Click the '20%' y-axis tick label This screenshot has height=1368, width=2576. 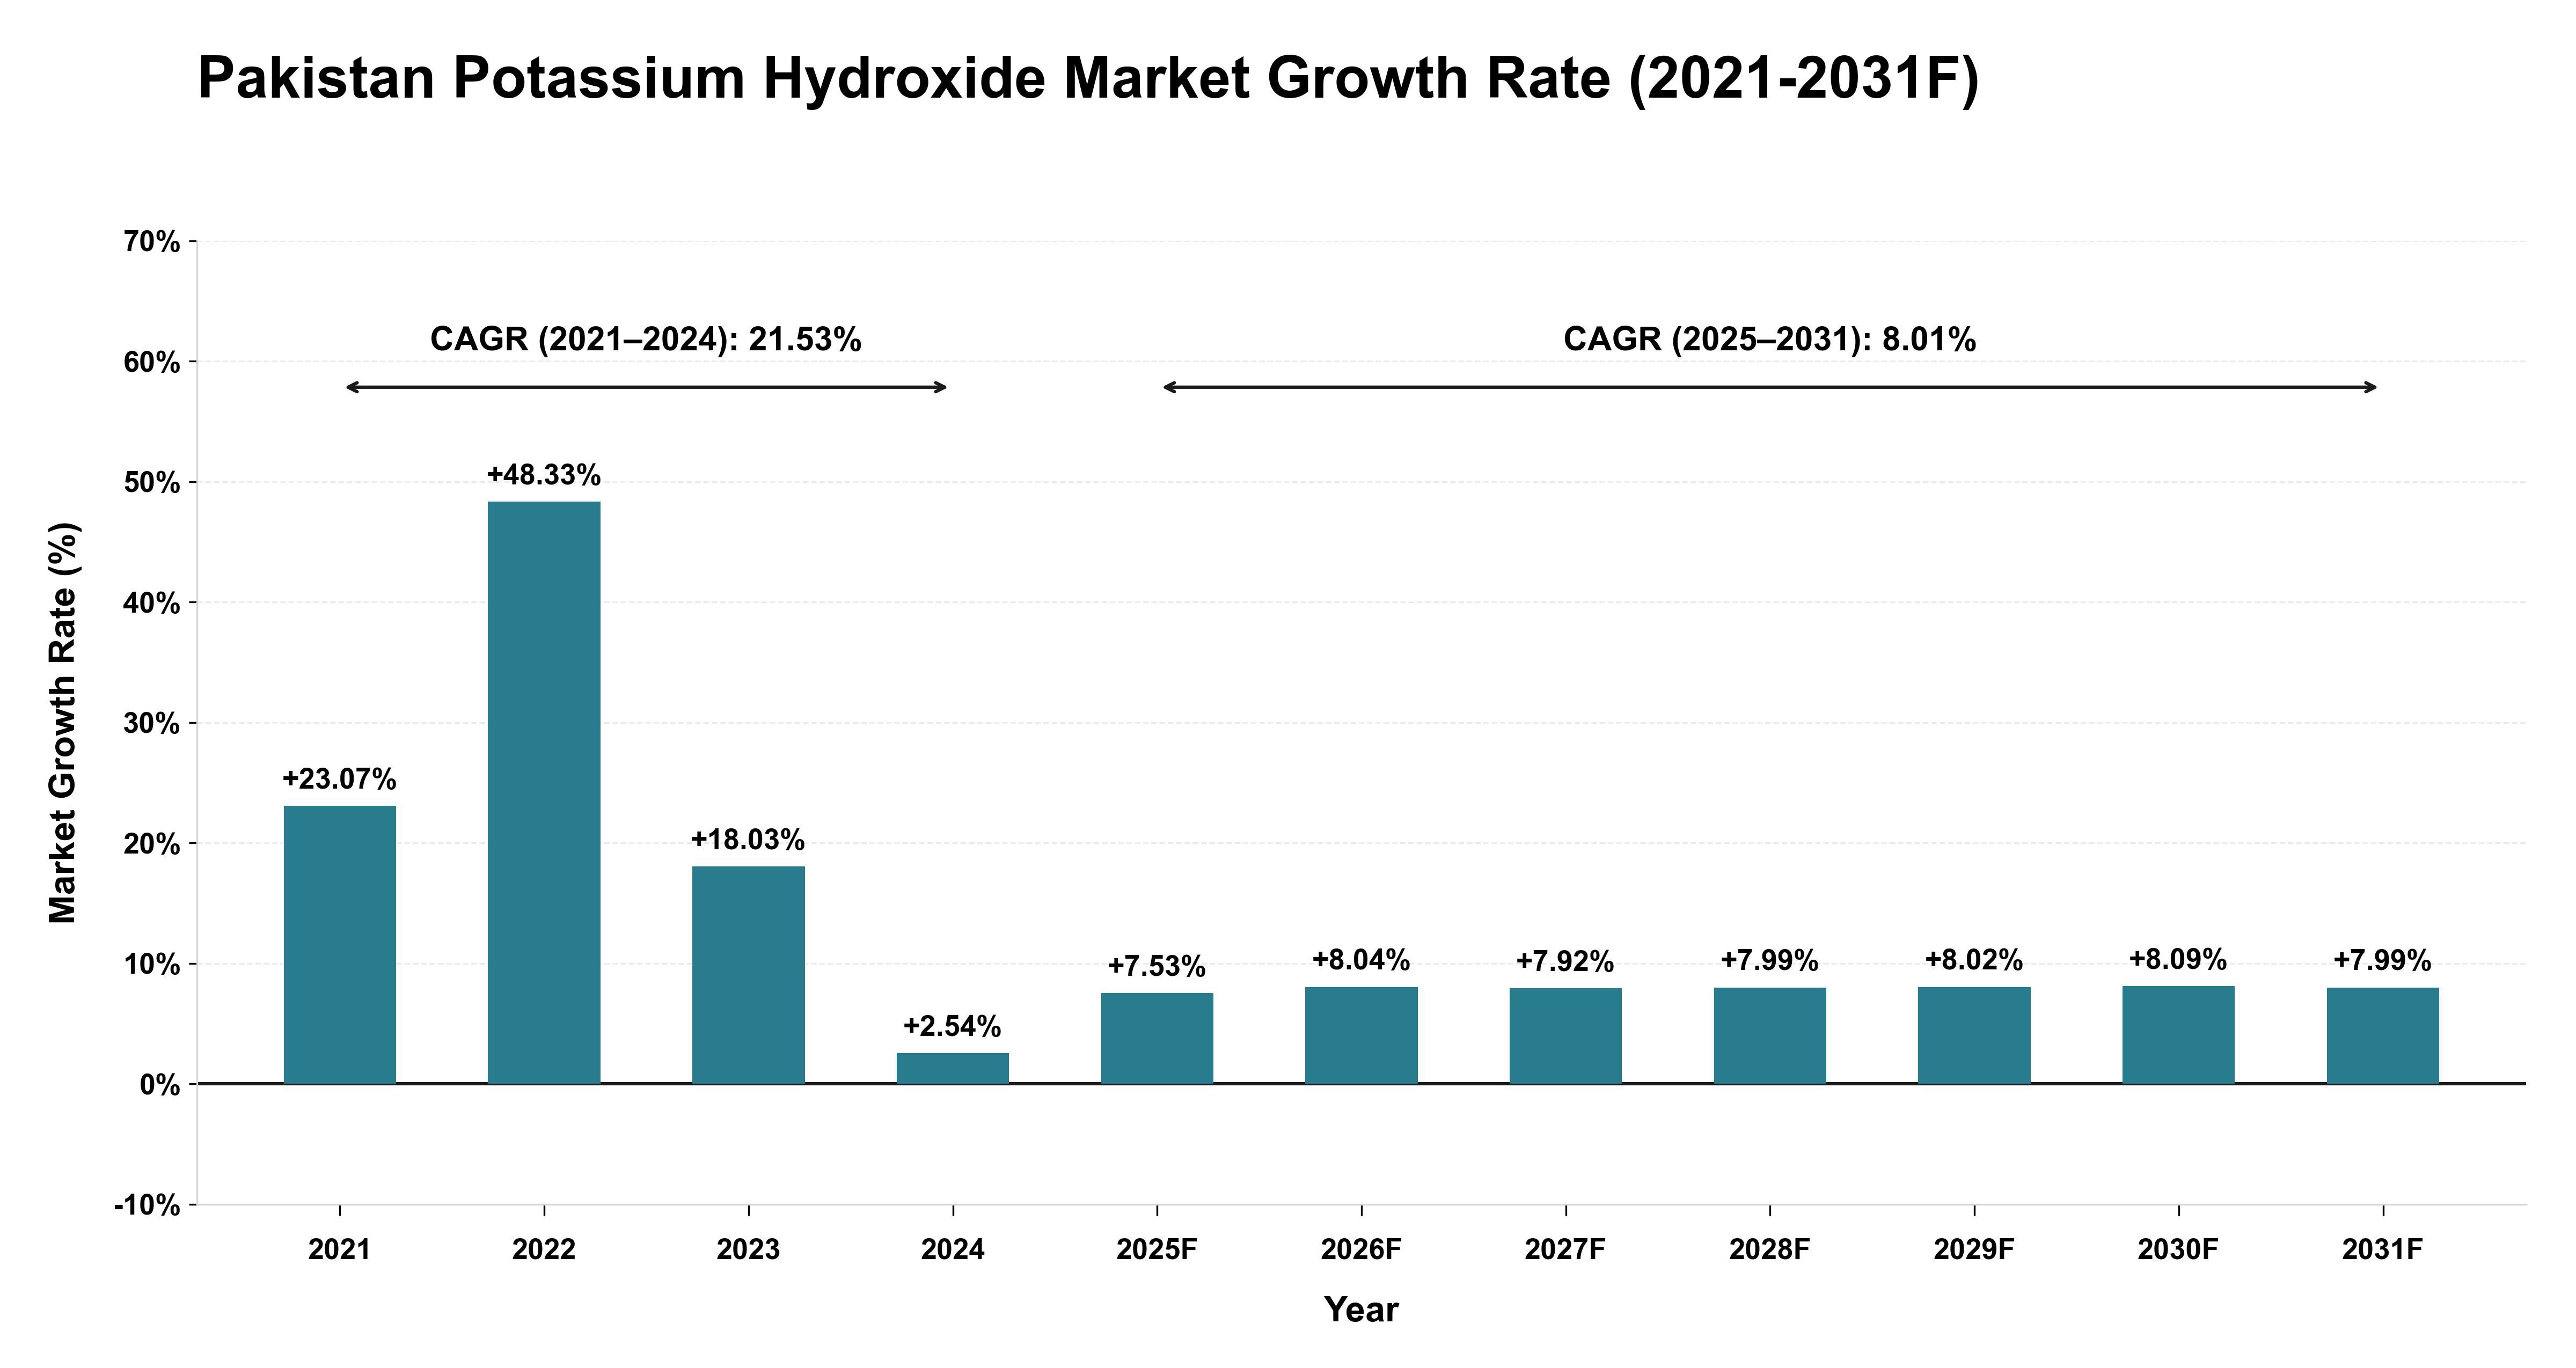[152, 844]
